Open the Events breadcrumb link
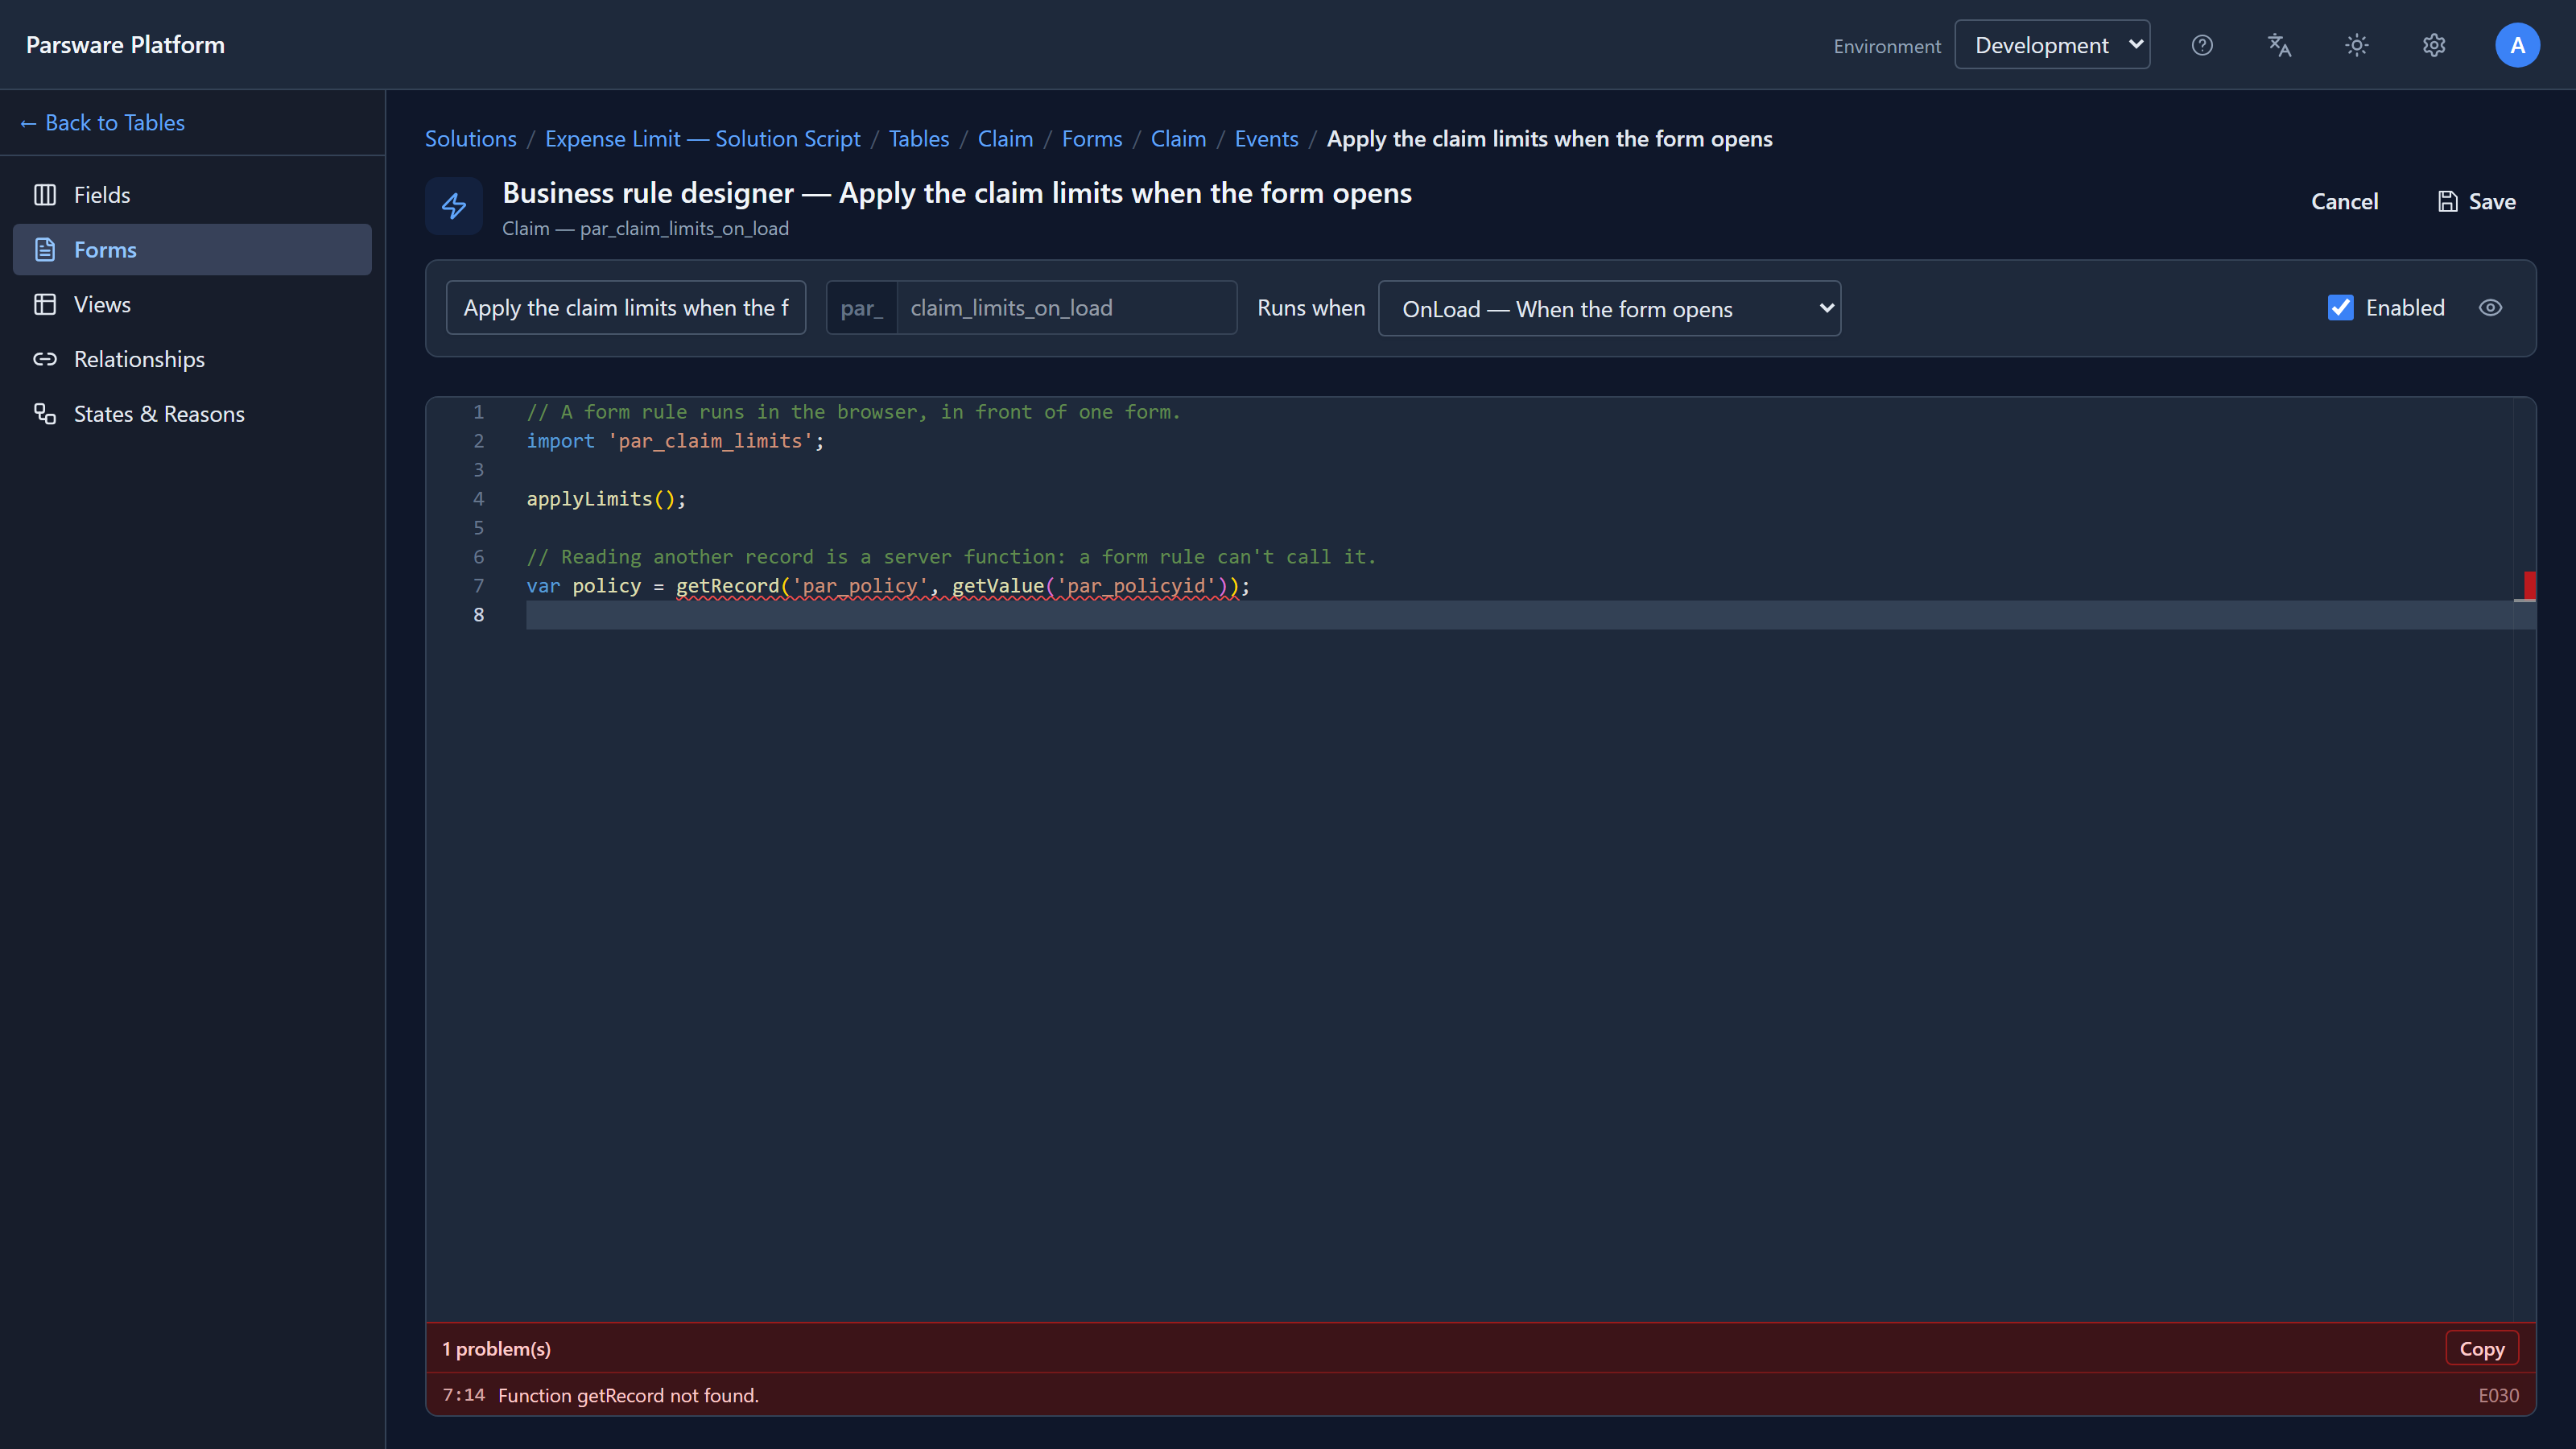Image resolution: width=2576 pixels, height=1449 pixels. (x=1266, y=139)
